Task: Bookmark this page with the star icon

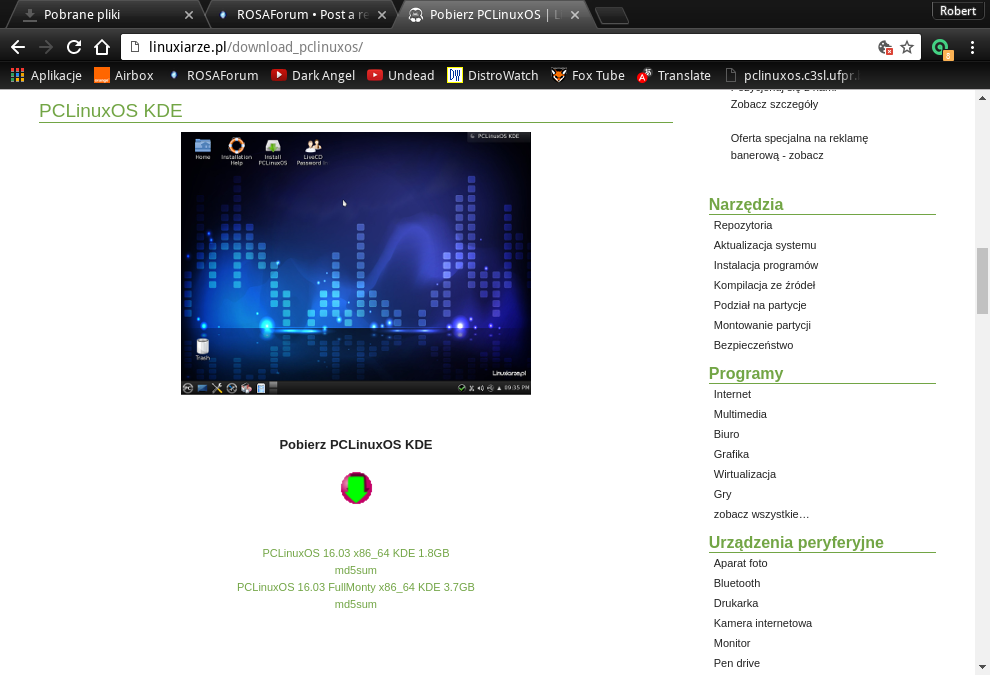Action: click(x=907, y=47)
